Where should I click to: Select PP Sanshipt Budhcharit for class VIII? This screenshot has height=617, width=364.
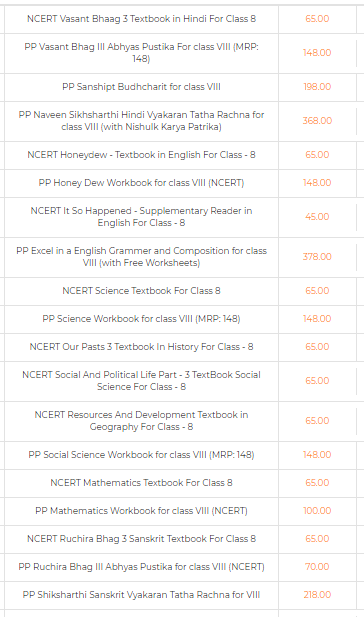pos(141,87)
